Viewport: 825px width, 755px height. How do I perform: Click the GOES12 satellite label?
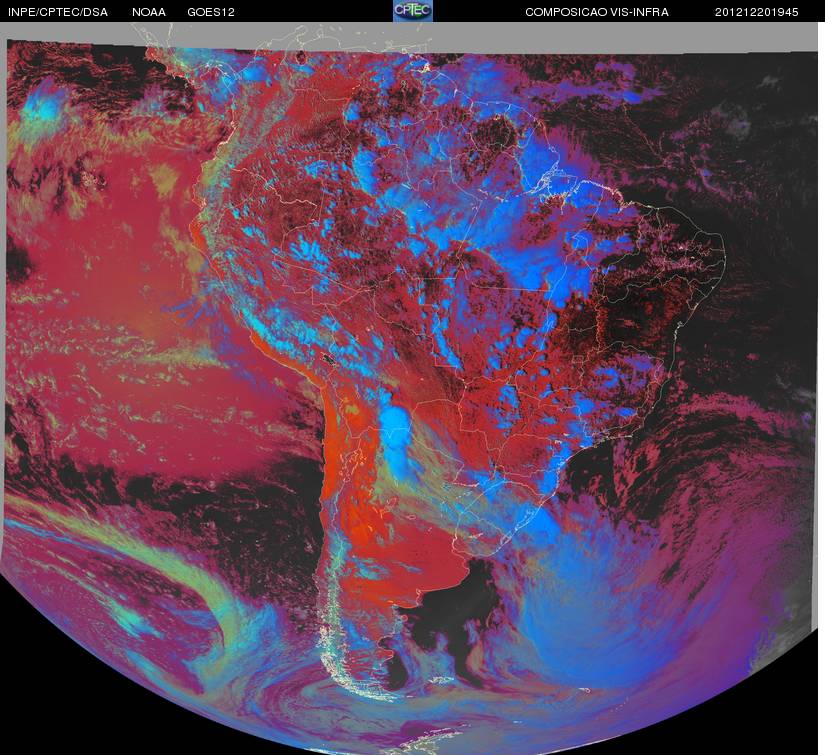click(211, 12)
